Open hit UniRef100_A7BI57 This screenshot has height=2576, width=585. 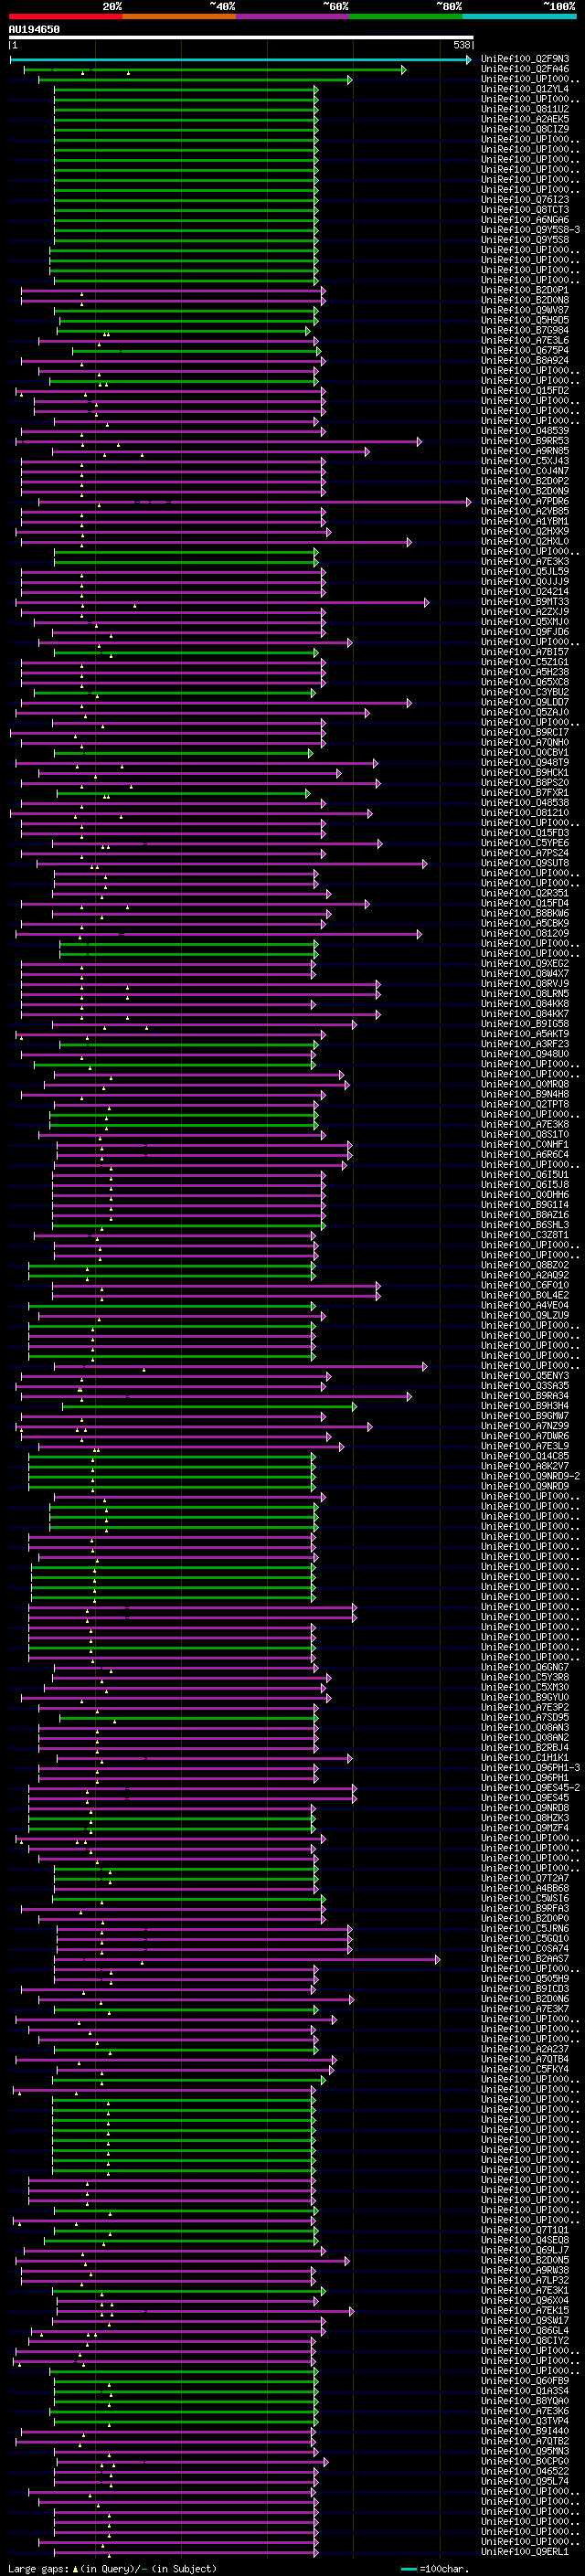click(525, 652)
